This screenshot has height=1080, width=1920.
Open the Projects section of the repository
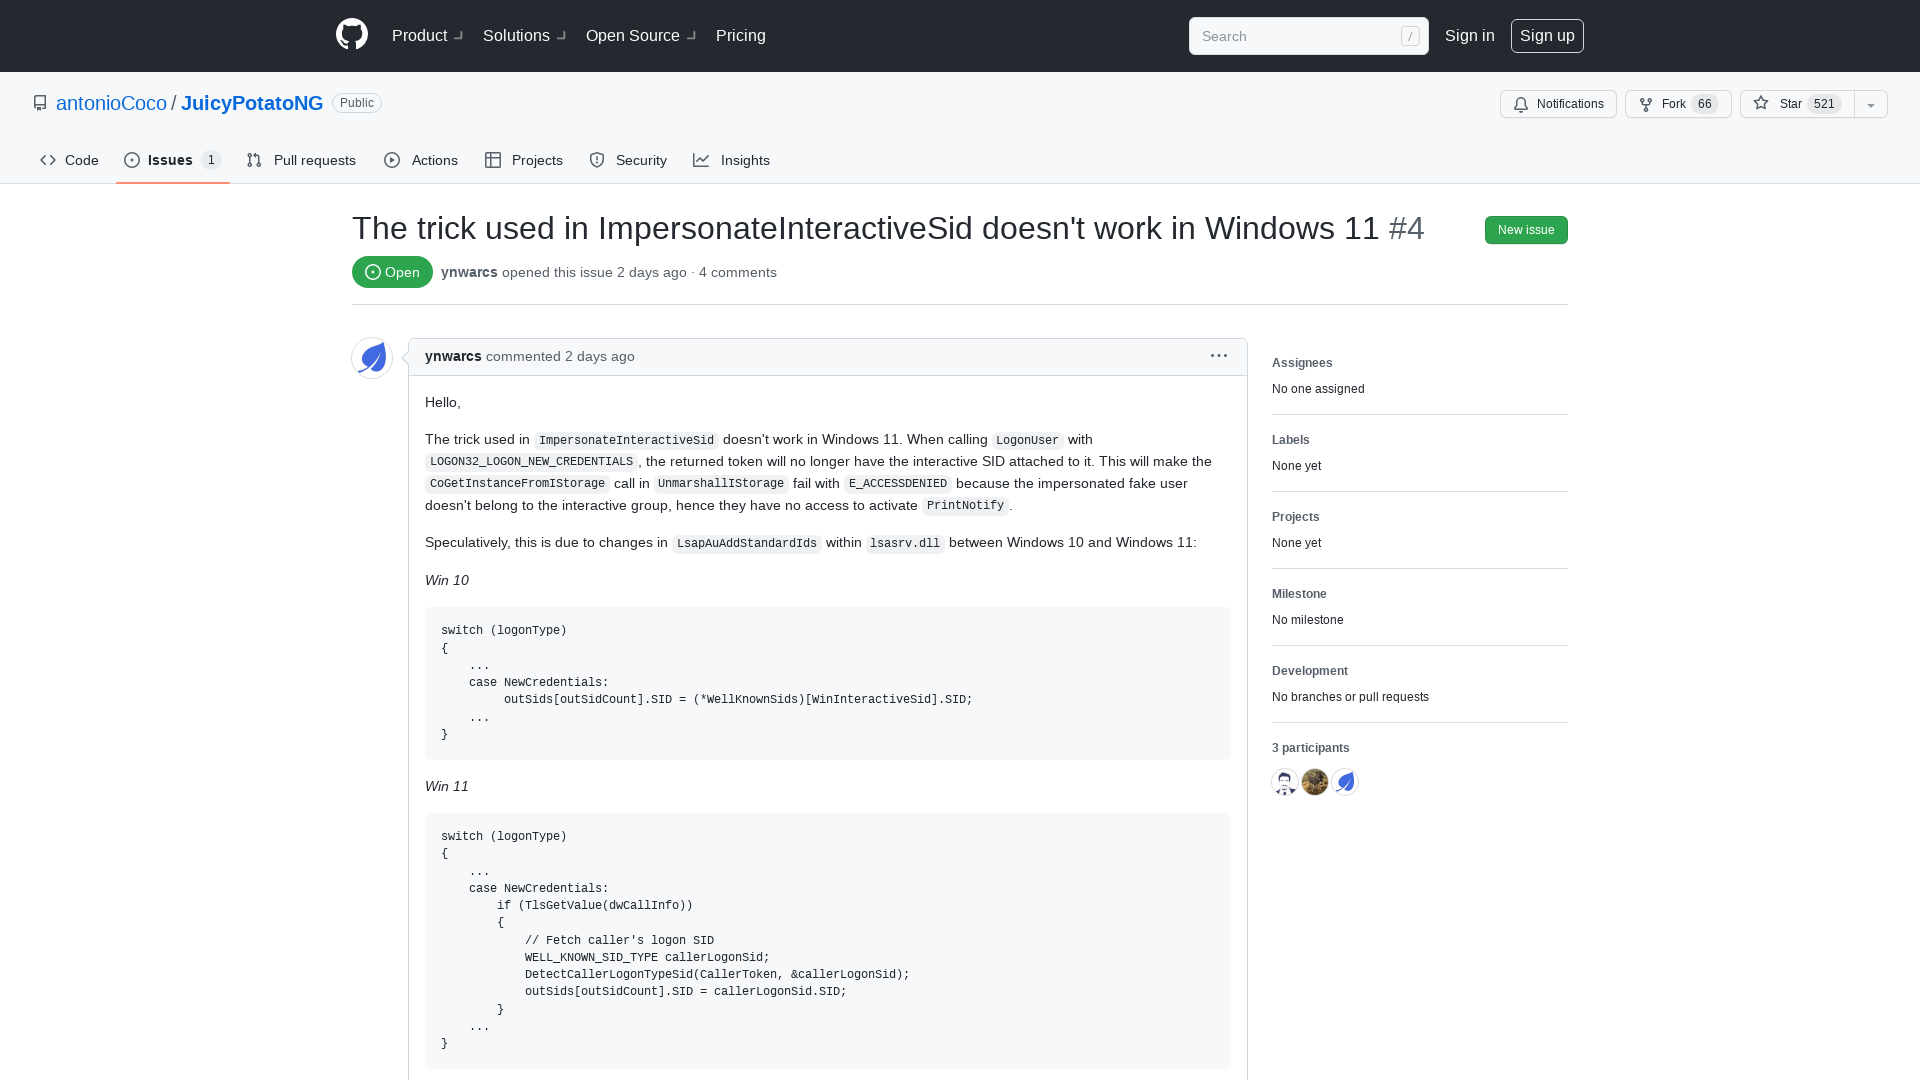click(523, 160)
